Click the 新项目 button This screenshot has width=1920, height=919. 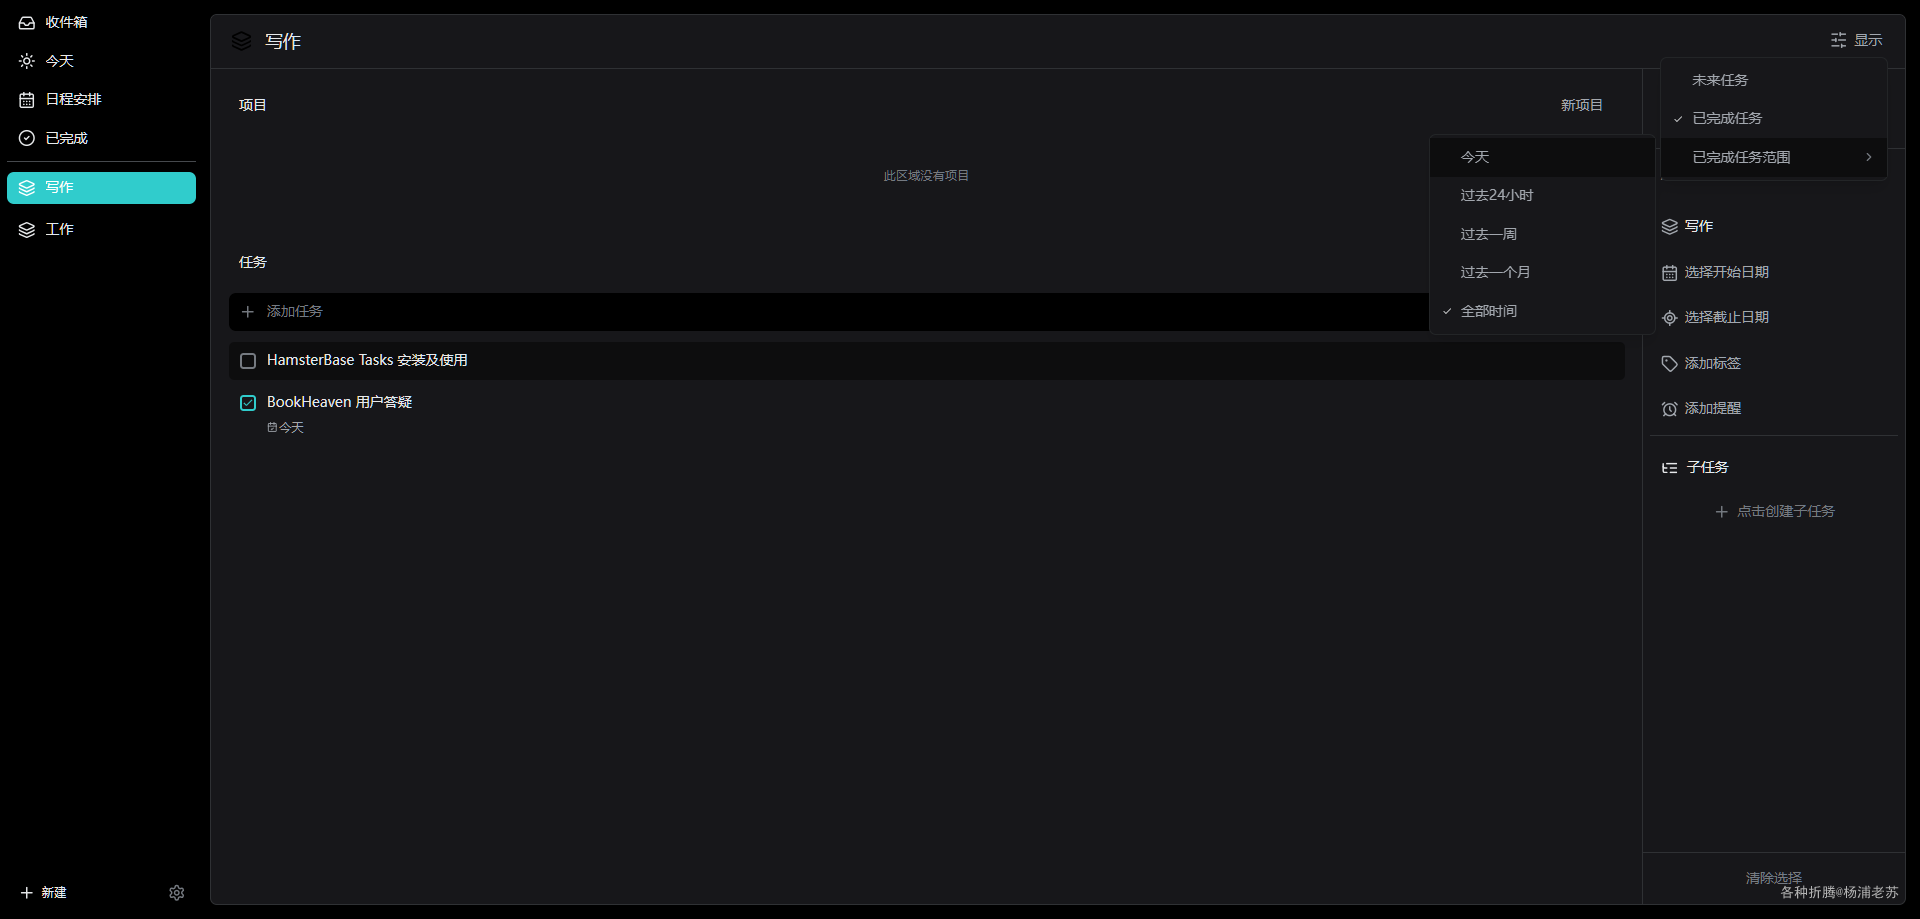coord(1581,105)
